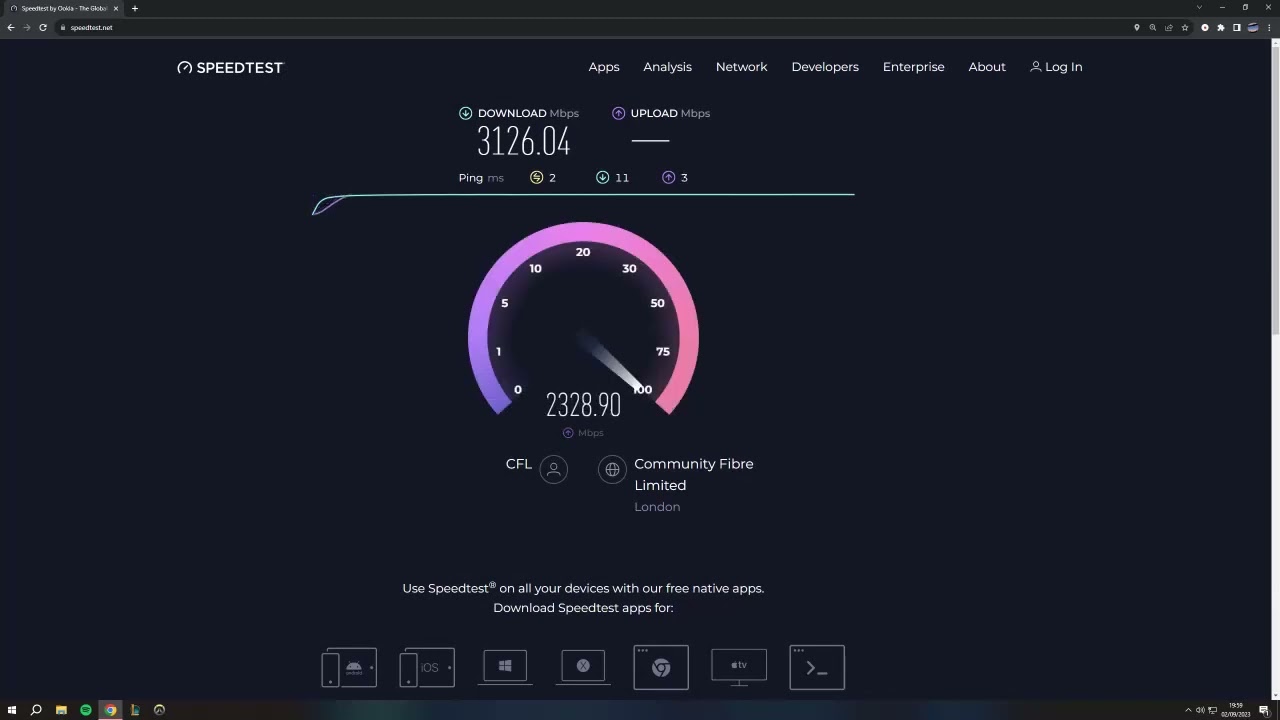Viewport: 1280px width, 720px height.
Task: Open the notification center icon
Action: 1264,710
